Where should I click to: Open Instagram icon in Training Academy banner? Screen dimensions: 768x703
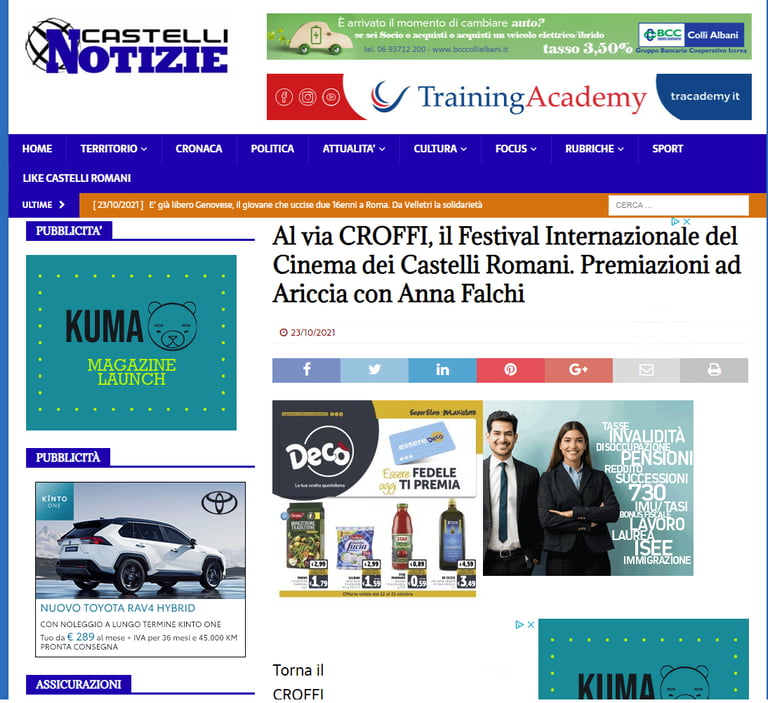pyautogui.click(x=308, y=97)
